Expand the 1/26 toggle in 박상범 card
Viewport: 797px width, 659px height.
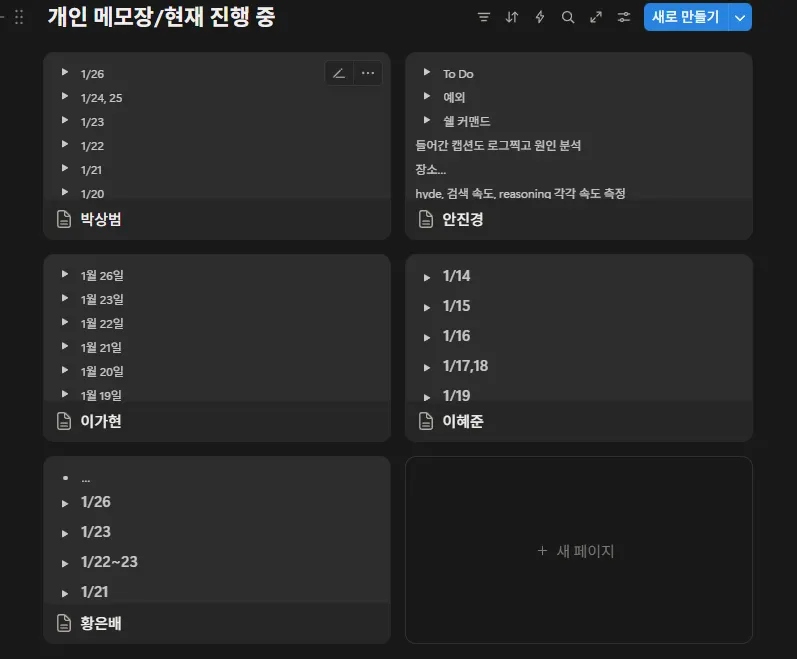(x=65, y=72)
